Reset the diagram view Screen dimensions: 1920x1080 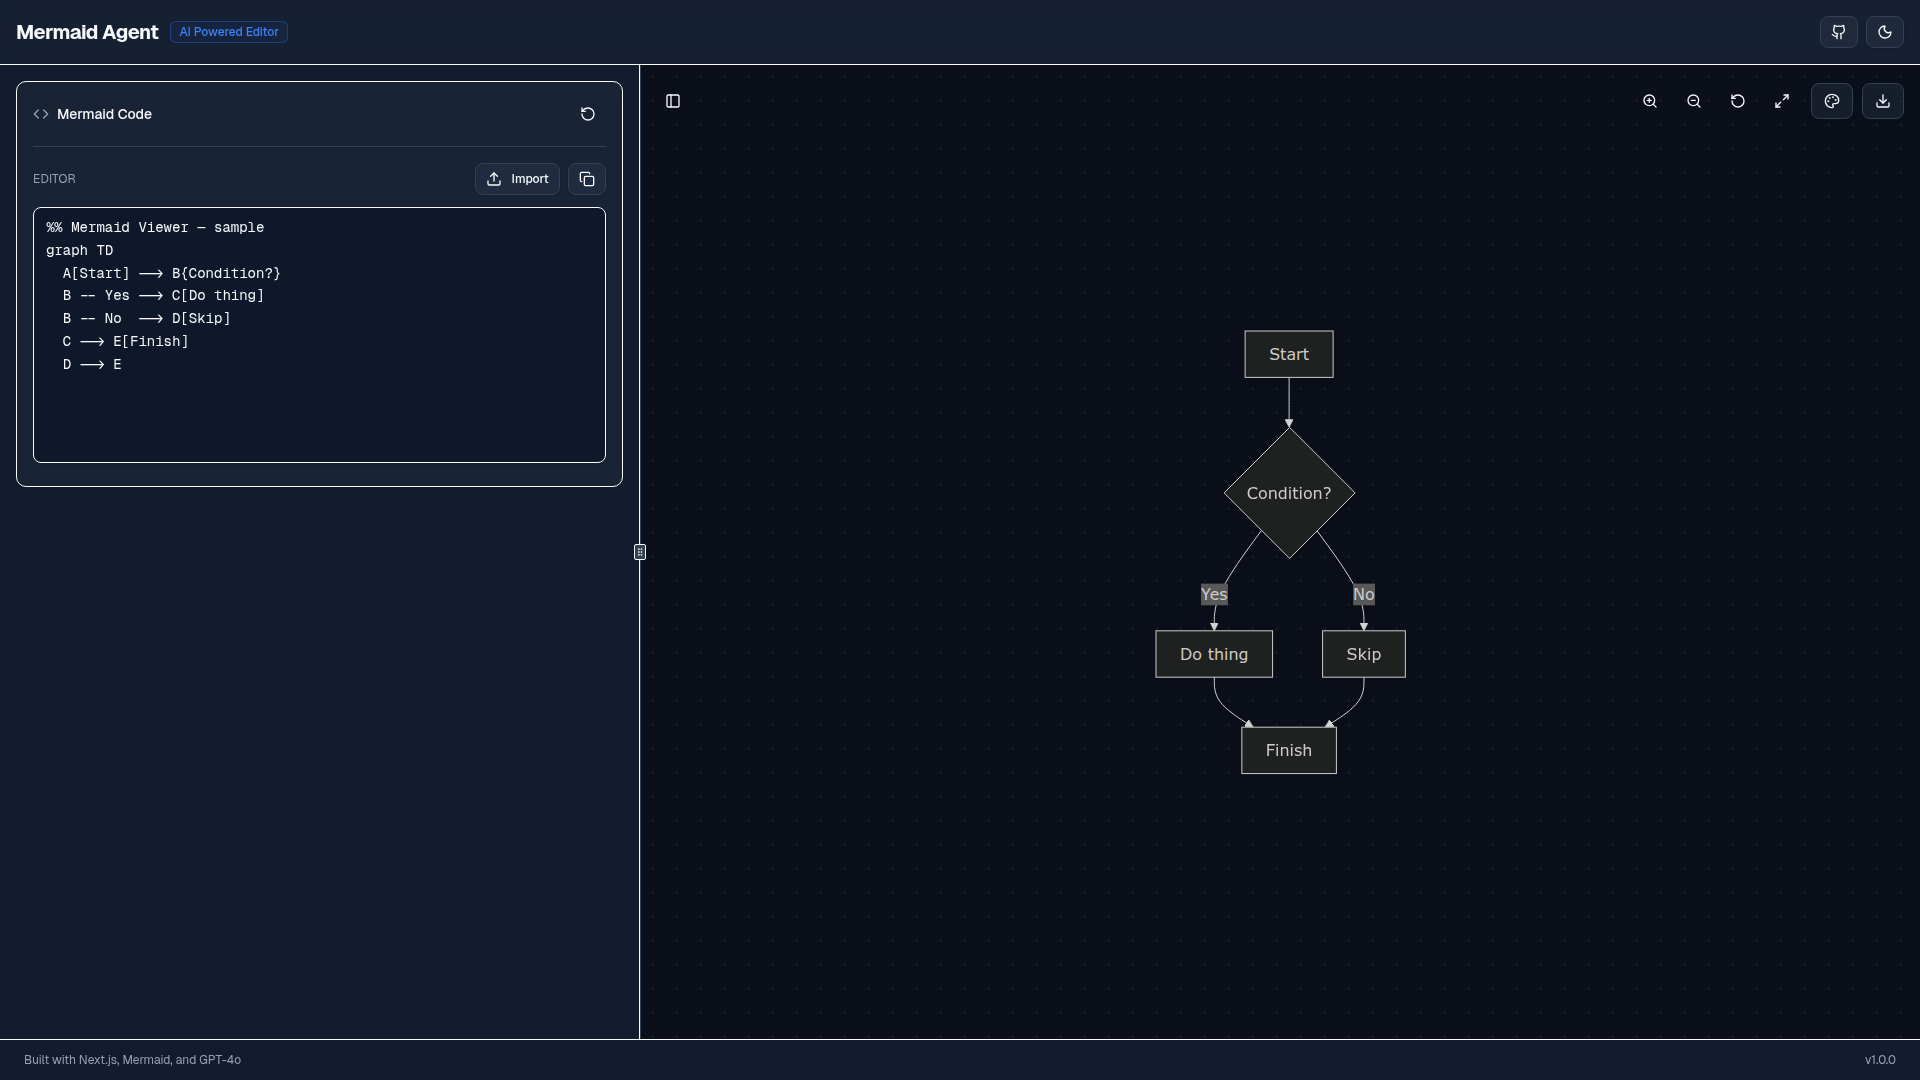pyautogui.click(x=1738, y=101)
